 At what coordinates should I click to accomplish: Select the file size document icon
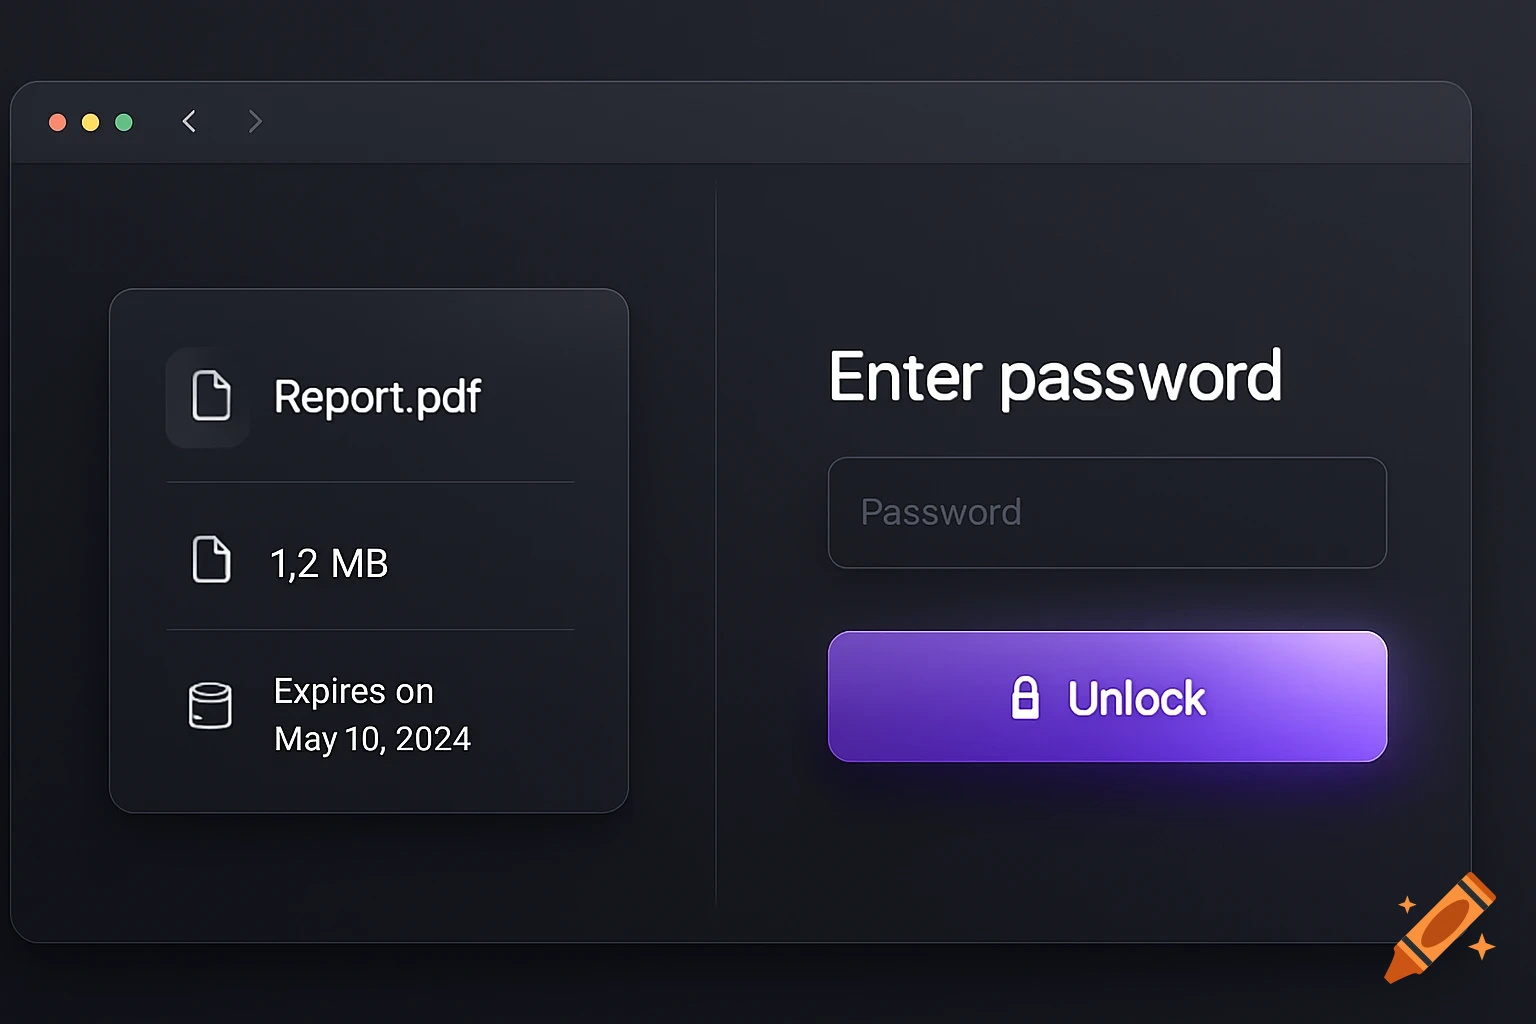210,561
